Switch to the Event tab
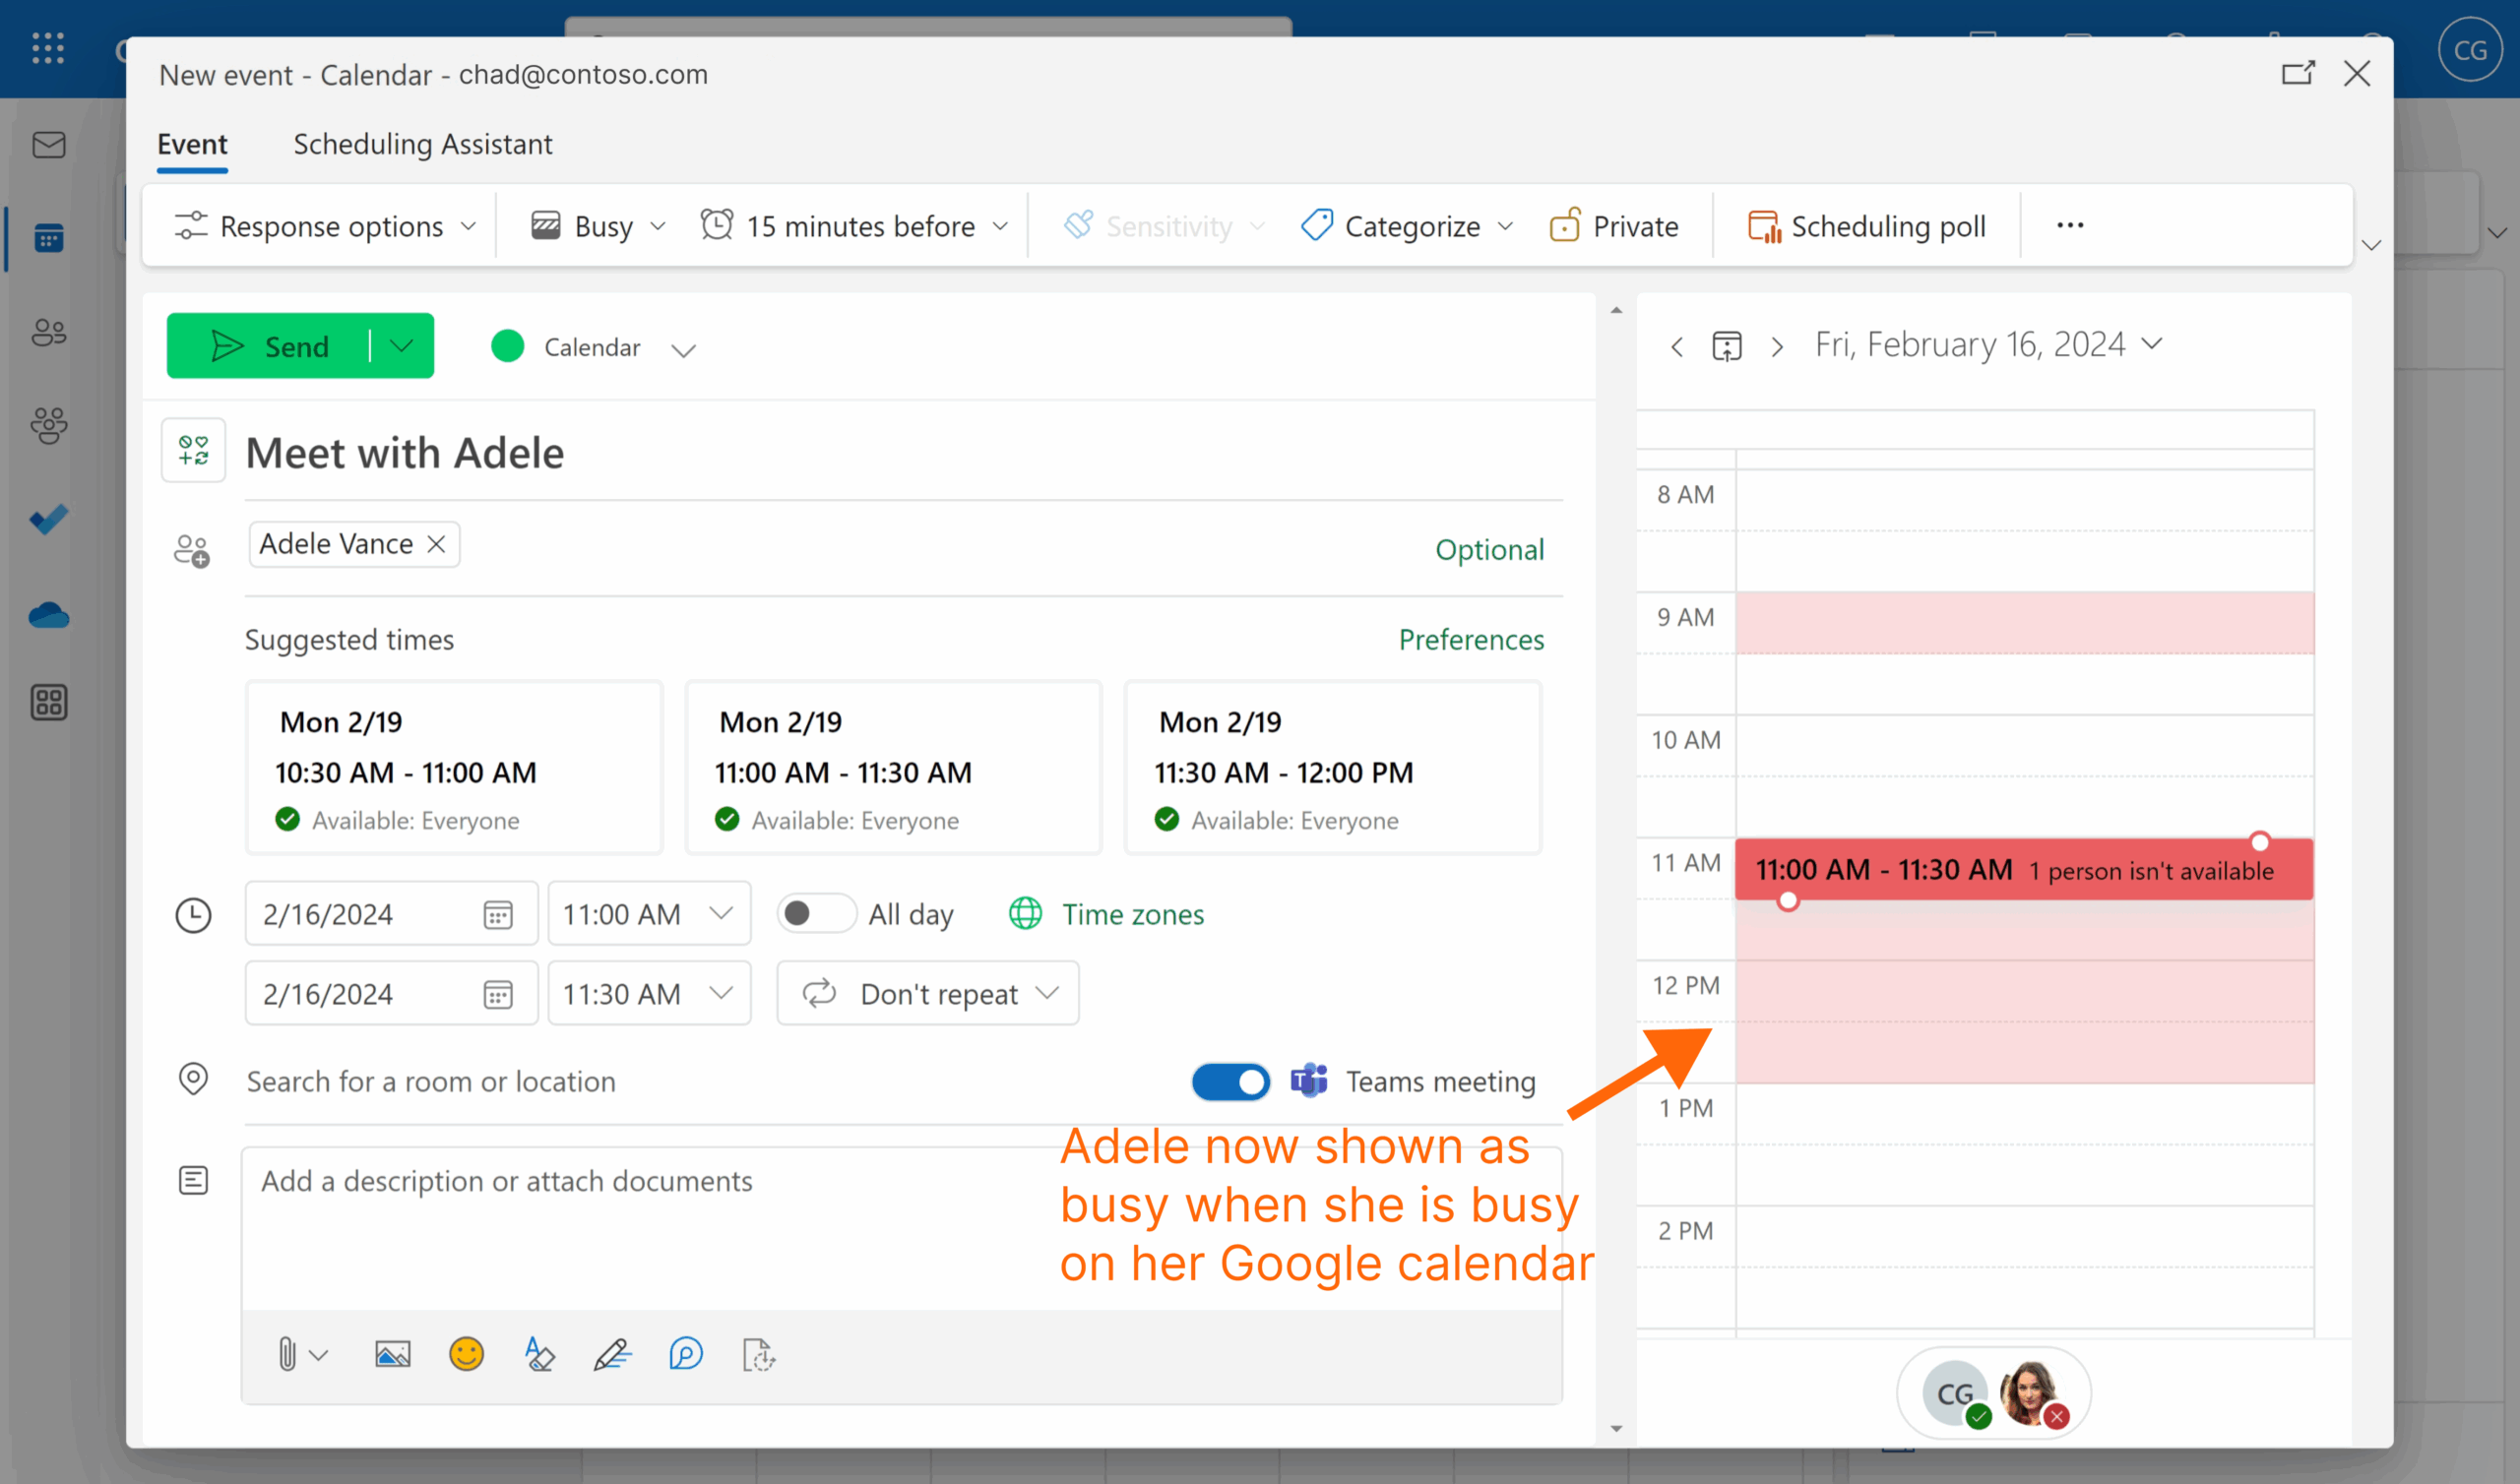The width and height of the screenshot is (2520, 1484). [x=192, y=144]
